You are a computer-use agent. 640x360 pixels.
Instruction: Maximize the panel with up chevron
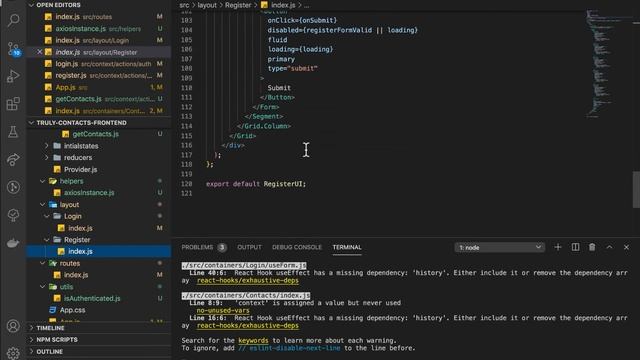point(609,247)
